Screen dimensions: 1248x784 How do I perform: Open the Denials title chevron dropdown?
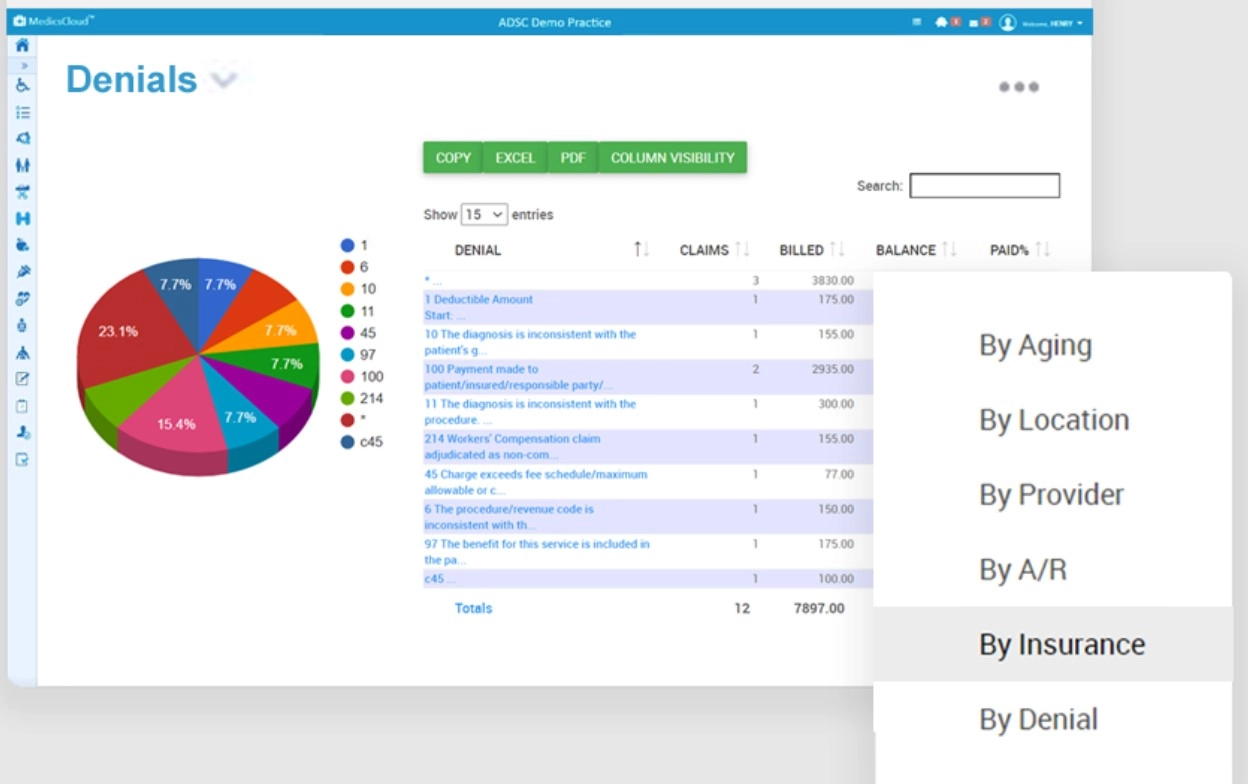(x=222, y=78)
